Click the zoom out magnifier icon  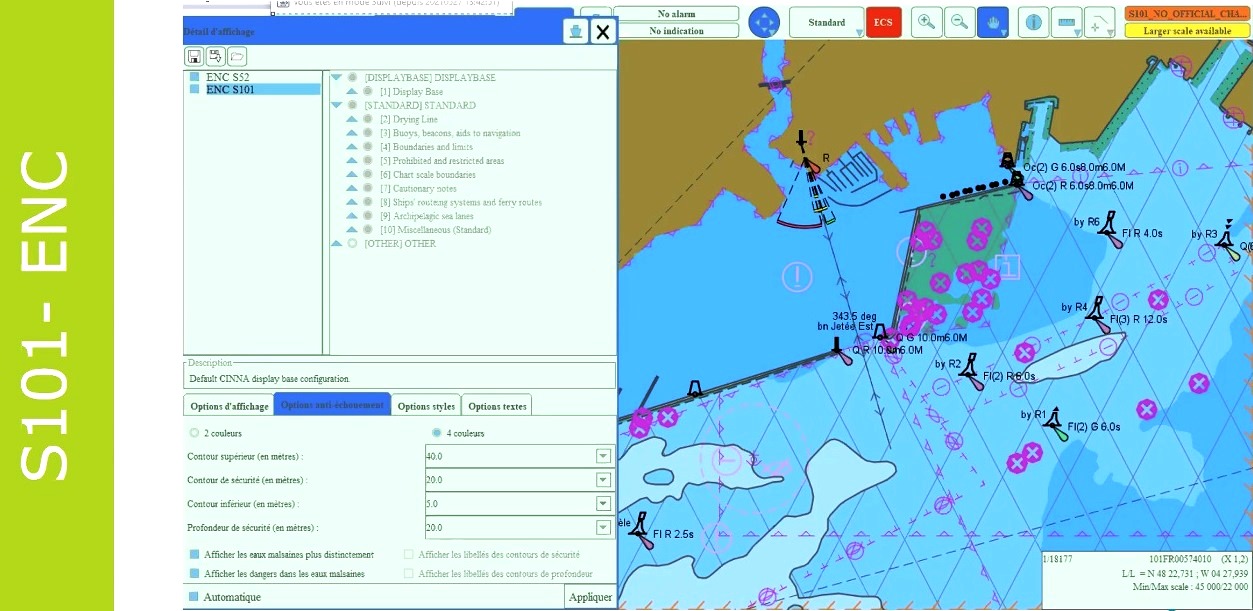[959, 22]
